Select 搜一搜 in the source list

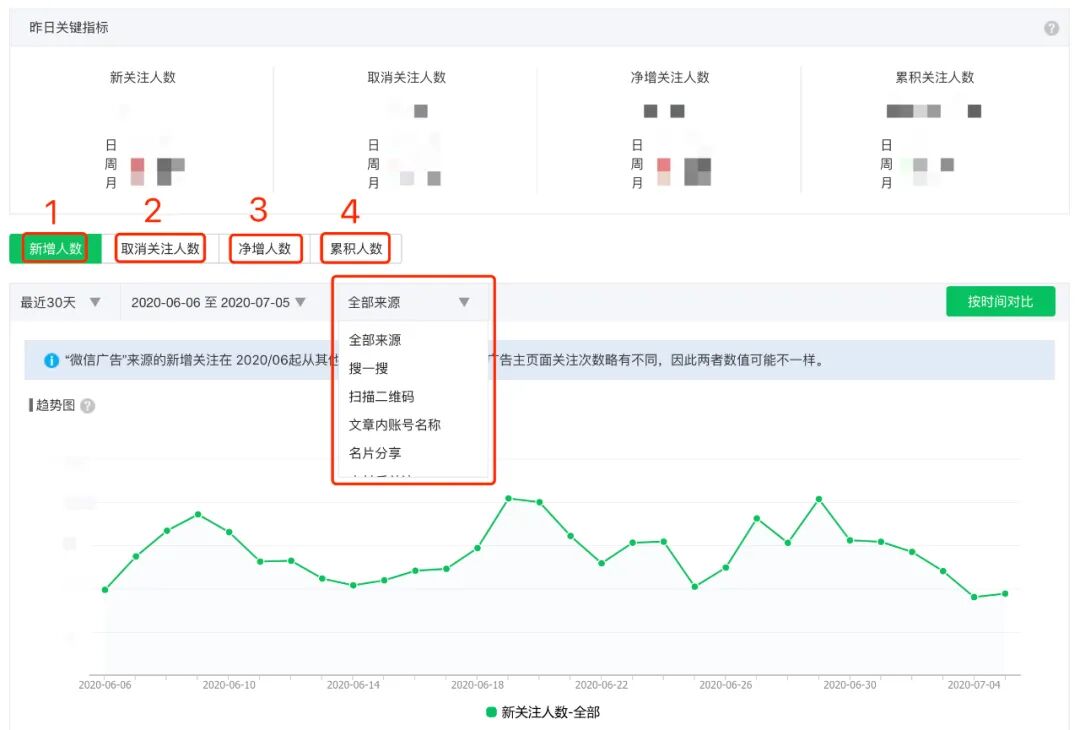click(x=368, y=368)
